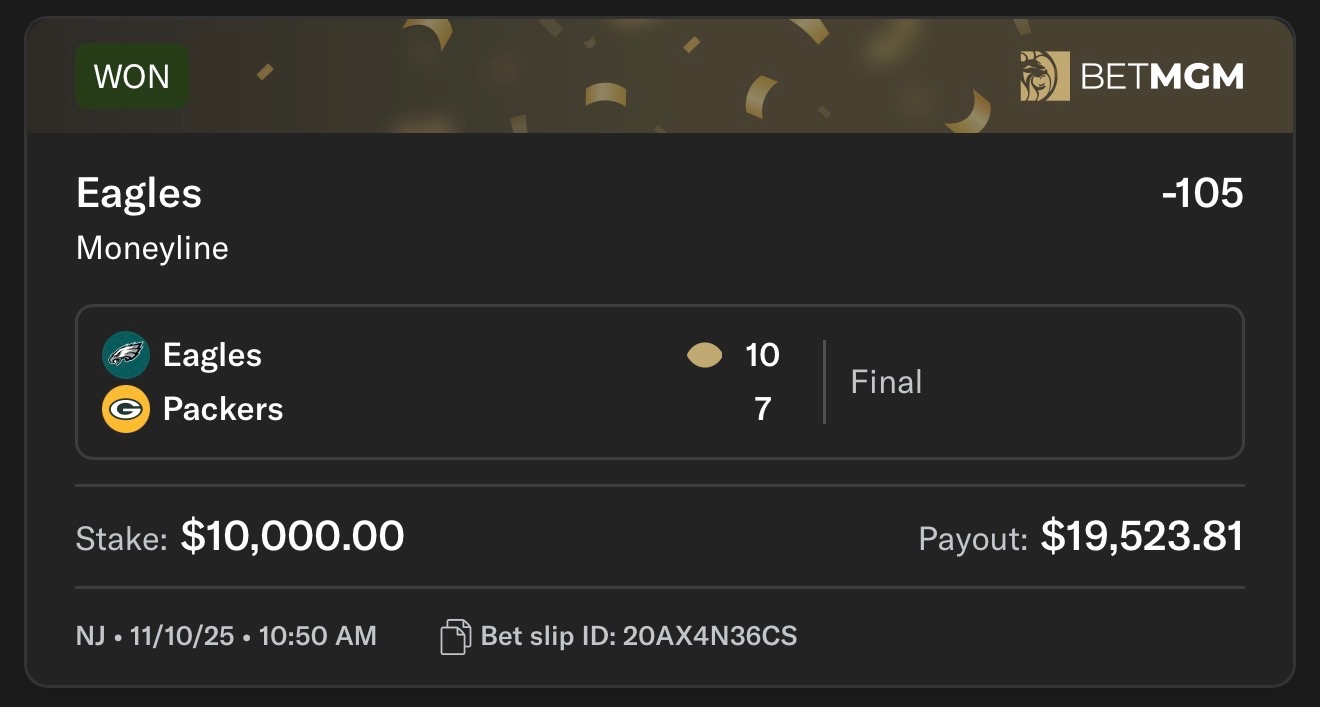Screen dimensions: 1320x707
Task: Click the NJ 11/10/25 10:50 AM timestamp
Action: click(226, 636)
